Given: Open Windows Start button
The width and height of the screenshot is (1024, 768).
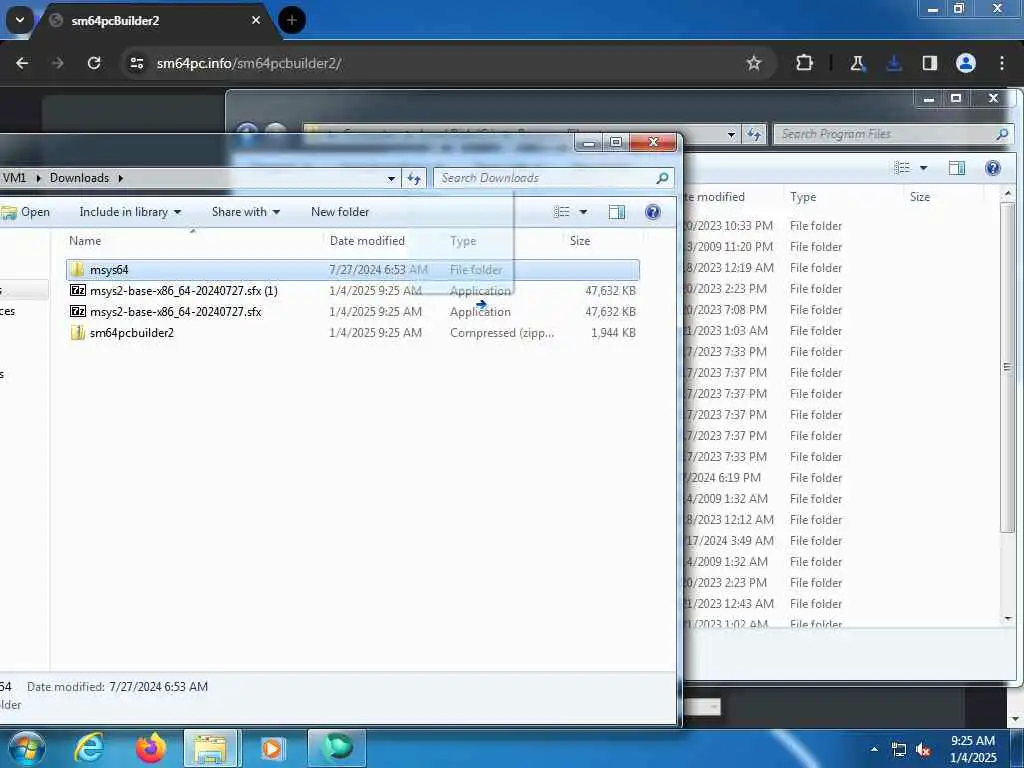Looking at the screenshot, I should [26, 748].
